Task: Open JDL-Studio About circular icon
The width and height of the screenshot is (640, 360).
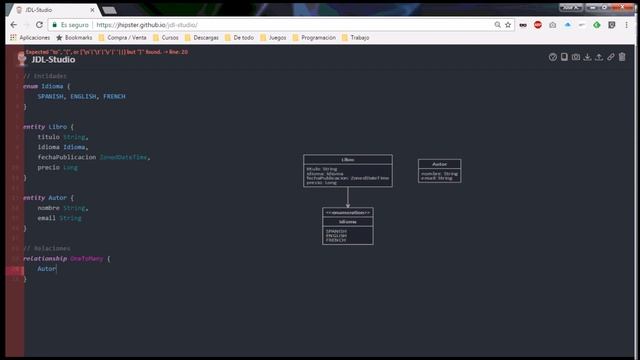Action: (553, 57)
